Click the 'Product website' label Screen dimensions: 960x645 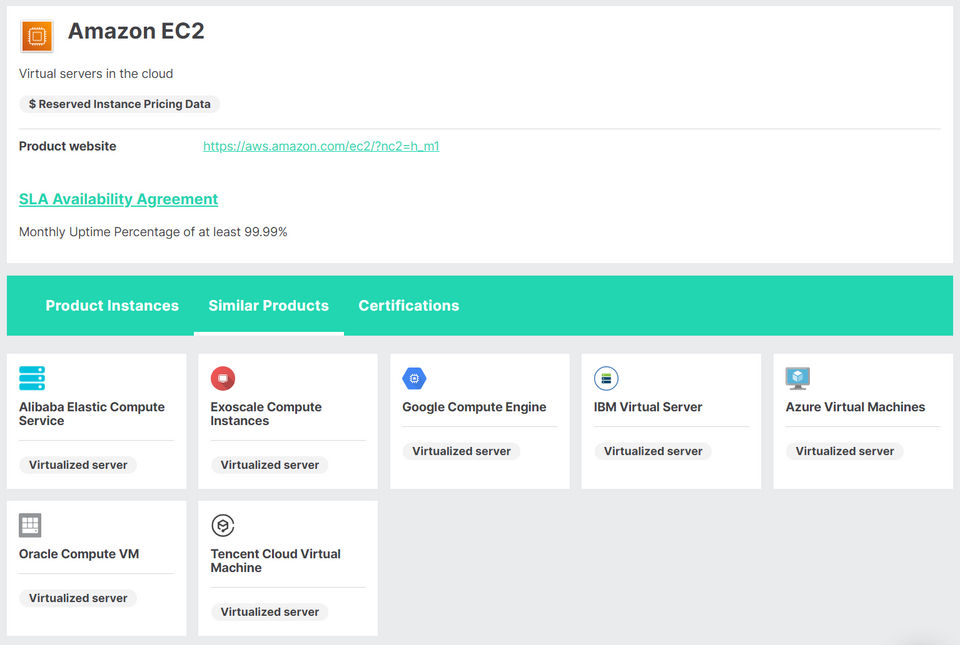67,146
